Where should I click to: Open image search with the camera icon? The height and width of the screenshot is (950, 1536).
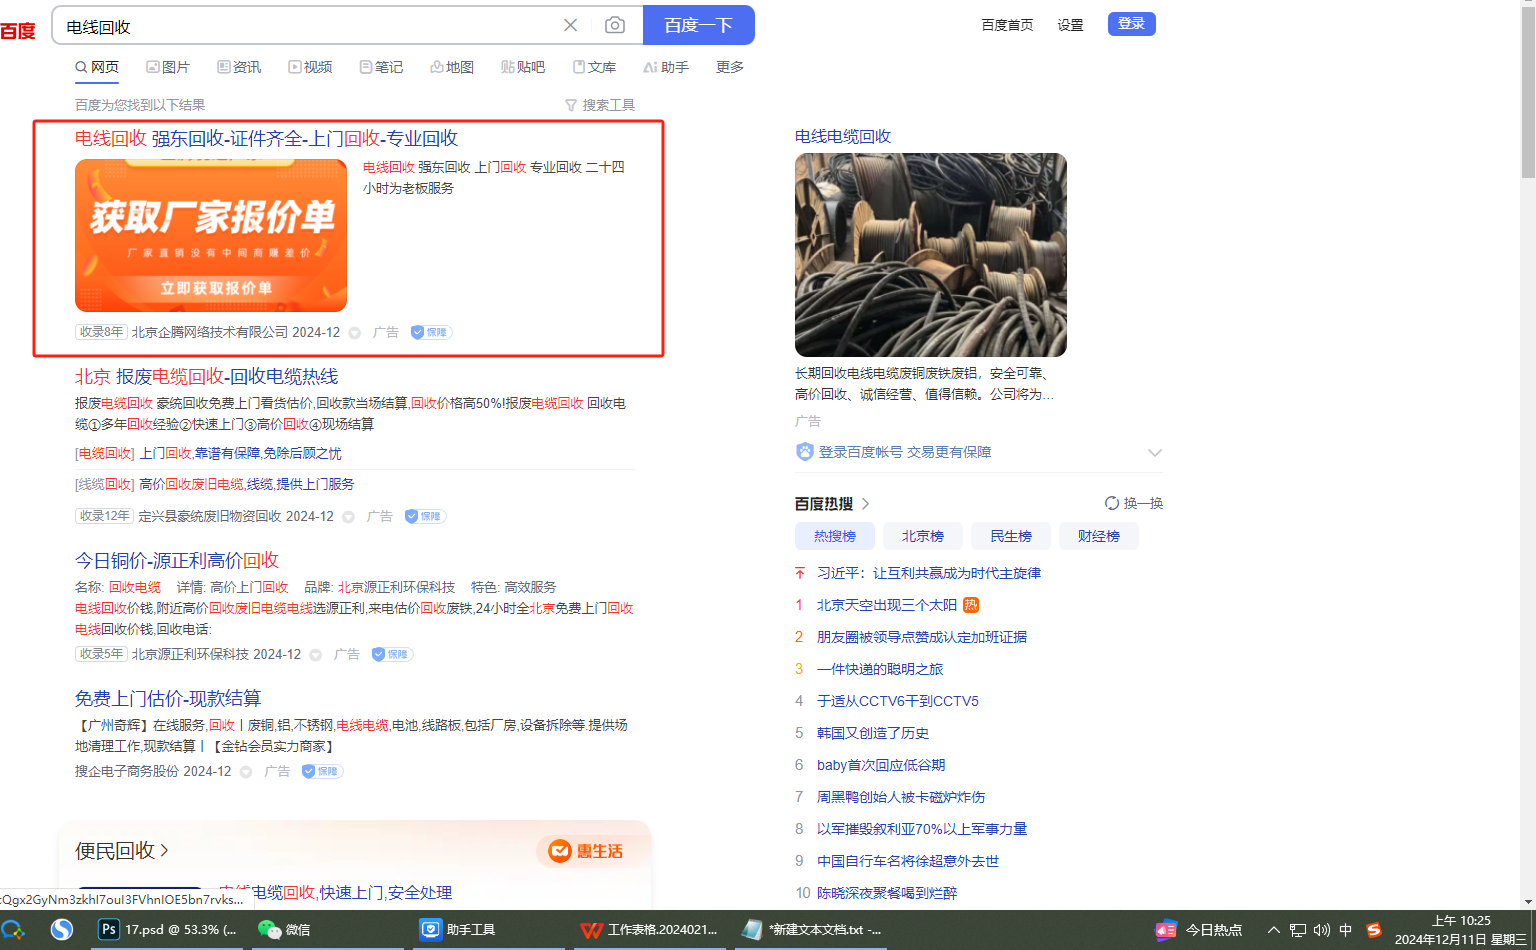tap(615, 25)
